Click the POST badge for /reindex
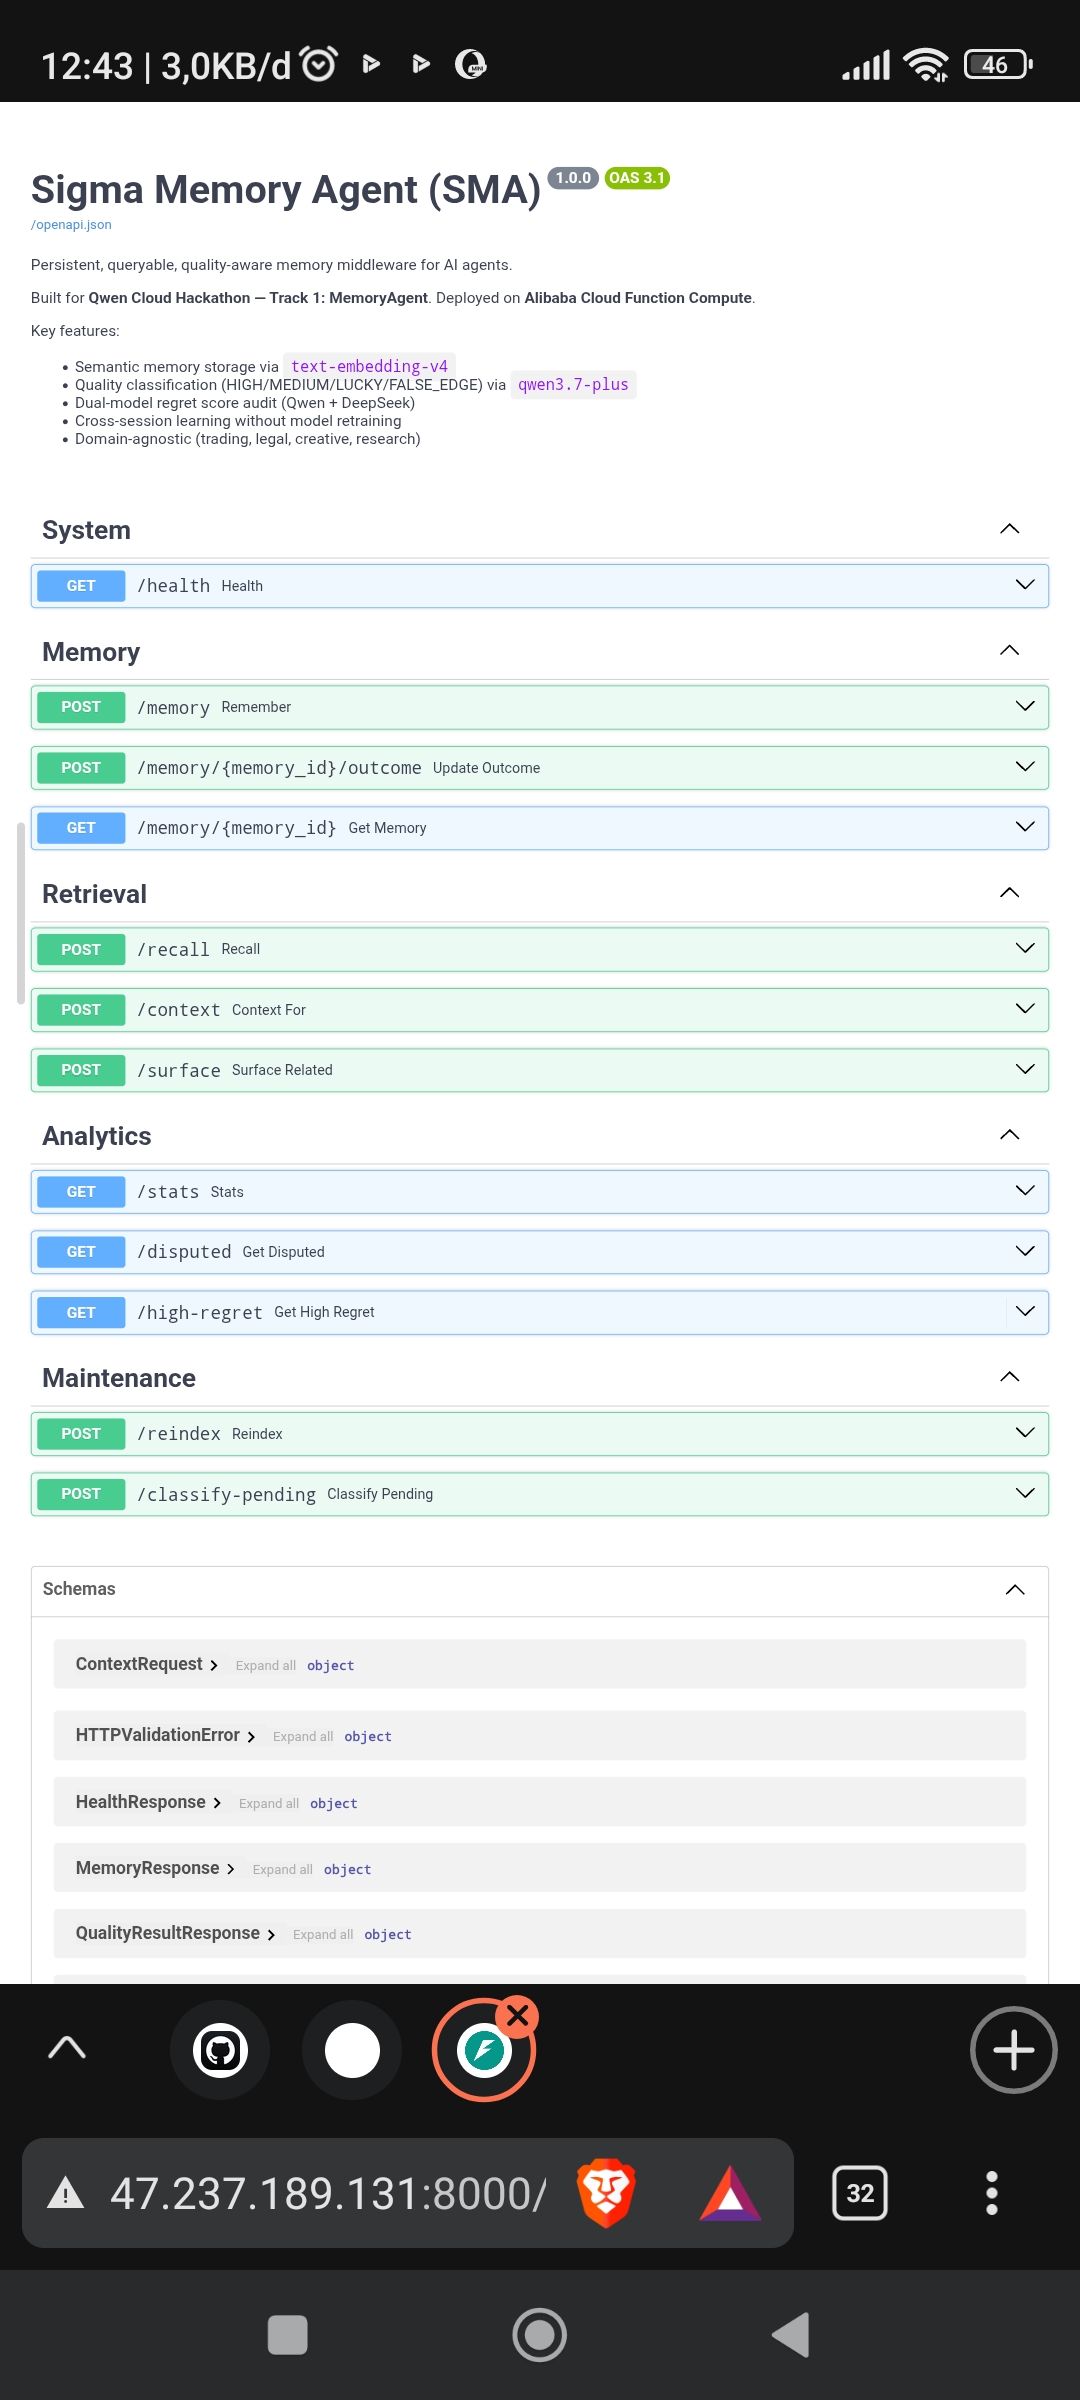This screenshot has width=1080, height=2400. 81,1434
